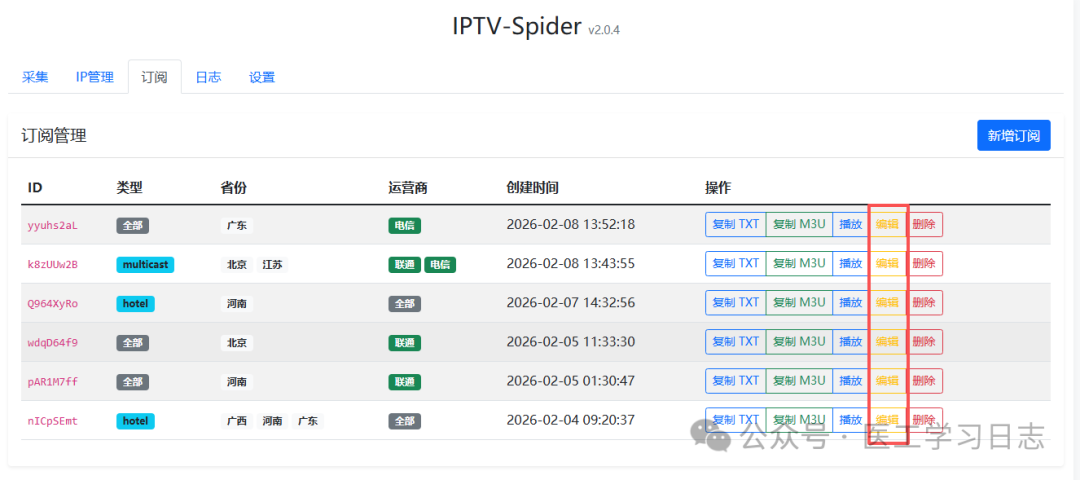The image size is (1080, 480).
Task: Select the 日志 tab
Action: [208, 77]
